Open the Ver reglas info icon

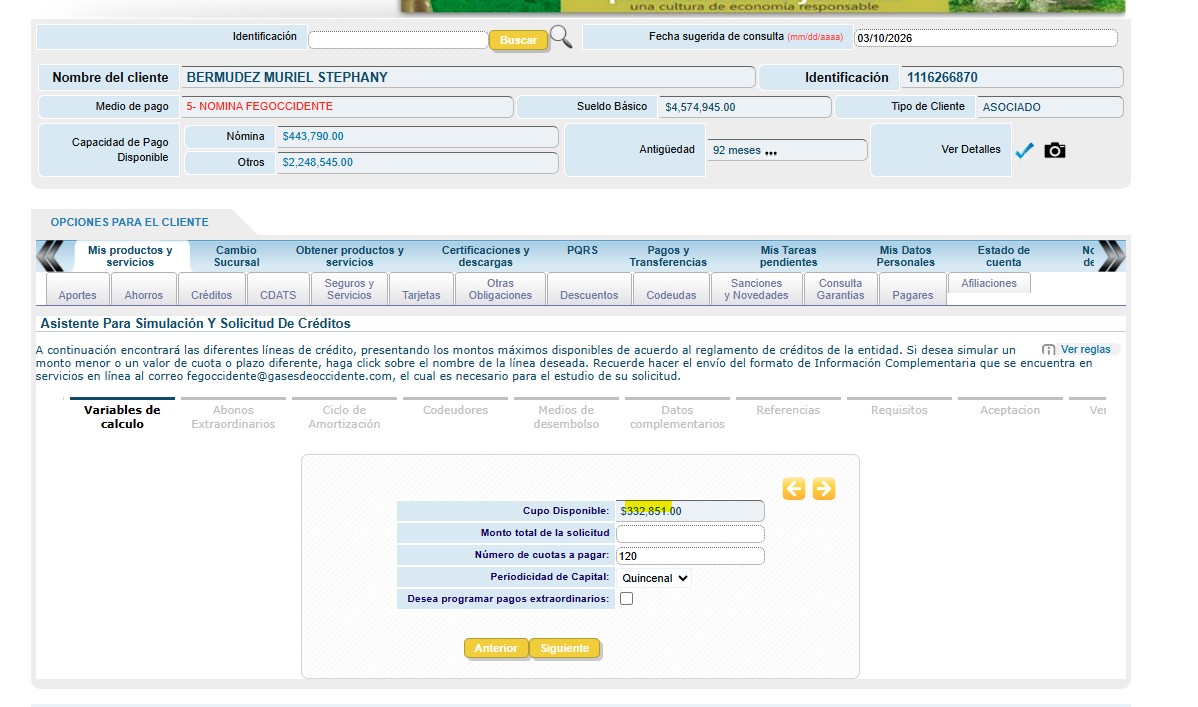pos(1049,350)
